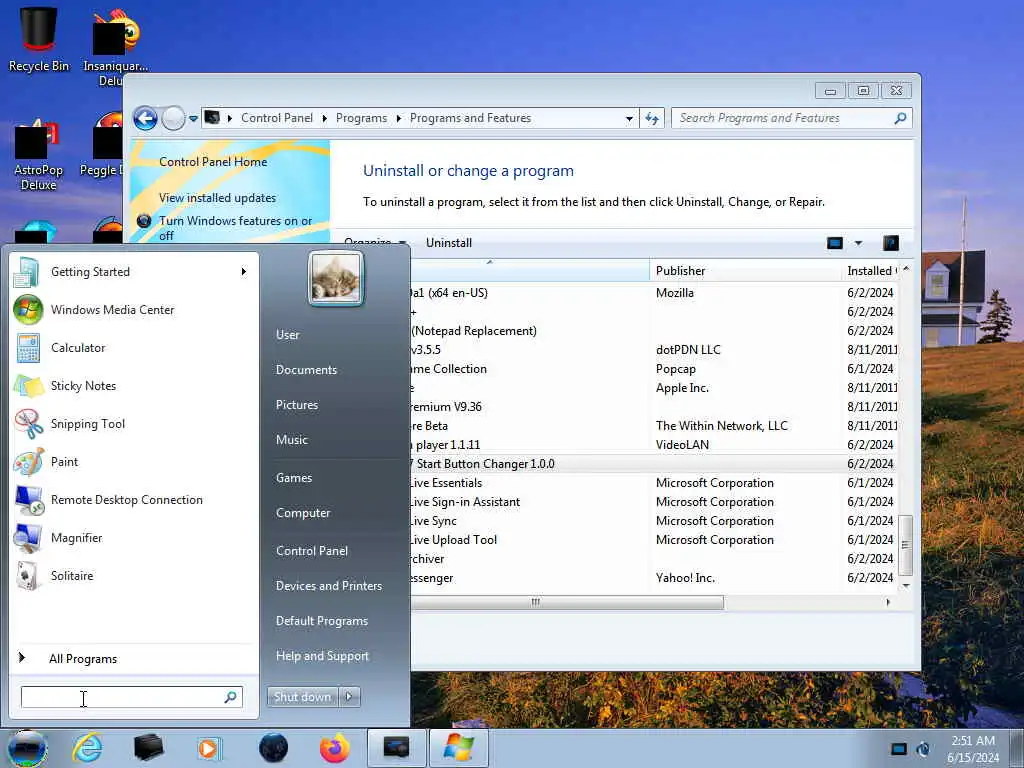The image size is (1024, 768).
Task: Open View installed updates link
Action: (217, 198)
